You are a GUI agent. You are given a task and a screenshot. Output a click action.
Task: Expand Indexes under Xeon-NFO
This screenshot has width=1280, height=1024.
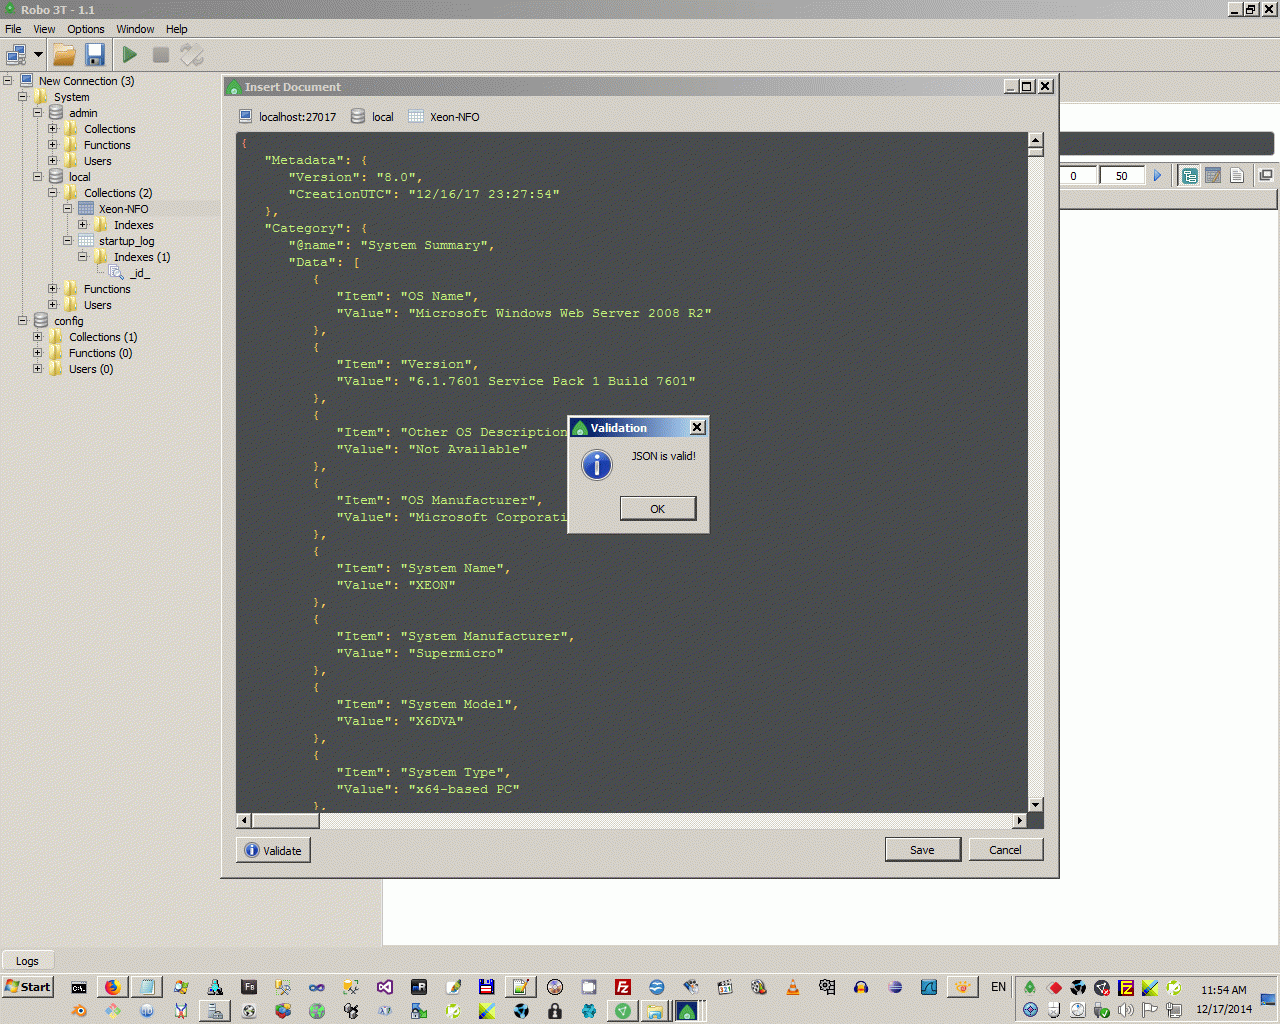(x=83, y=225)
